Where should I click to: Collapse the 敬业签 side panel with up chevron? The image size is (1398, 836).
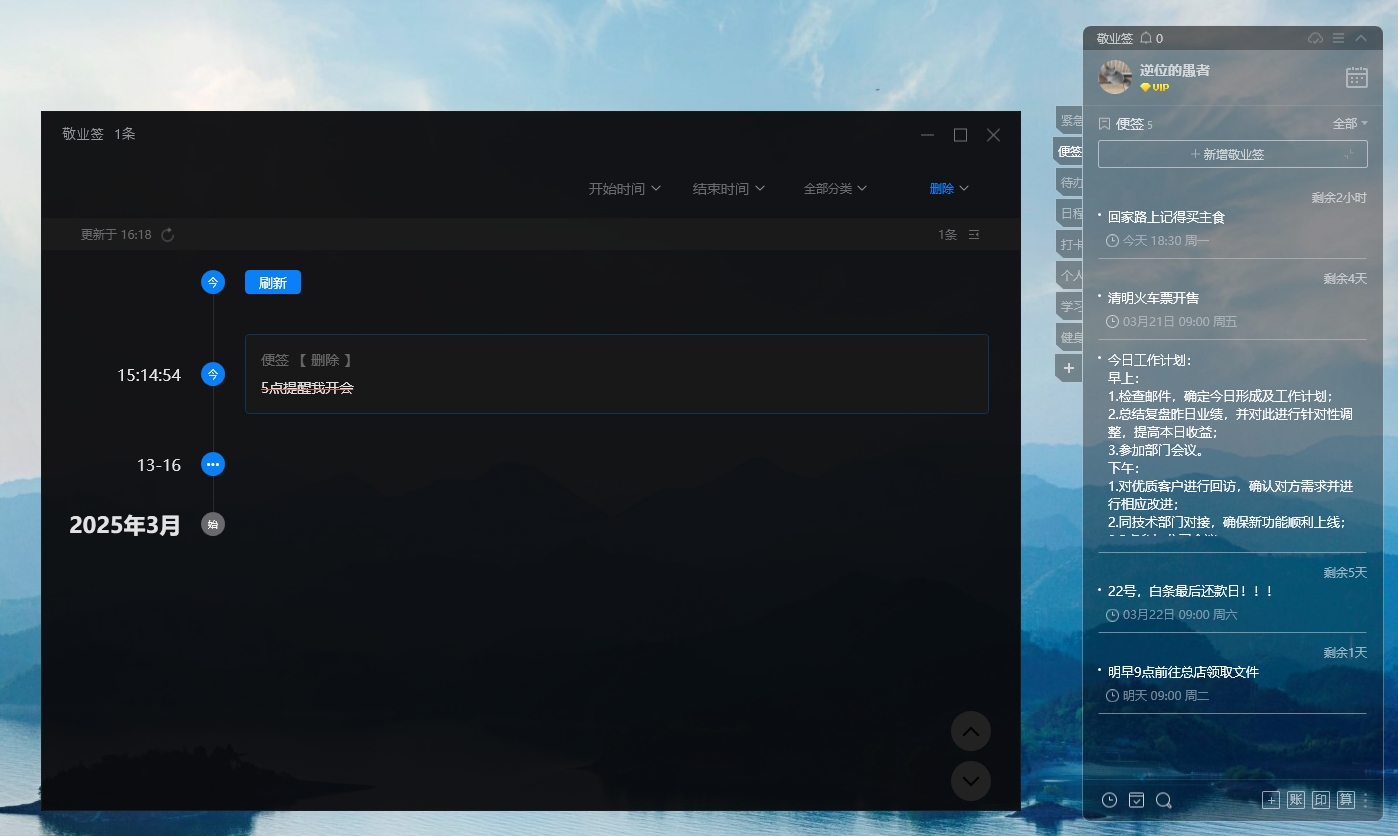point(1361,38)
